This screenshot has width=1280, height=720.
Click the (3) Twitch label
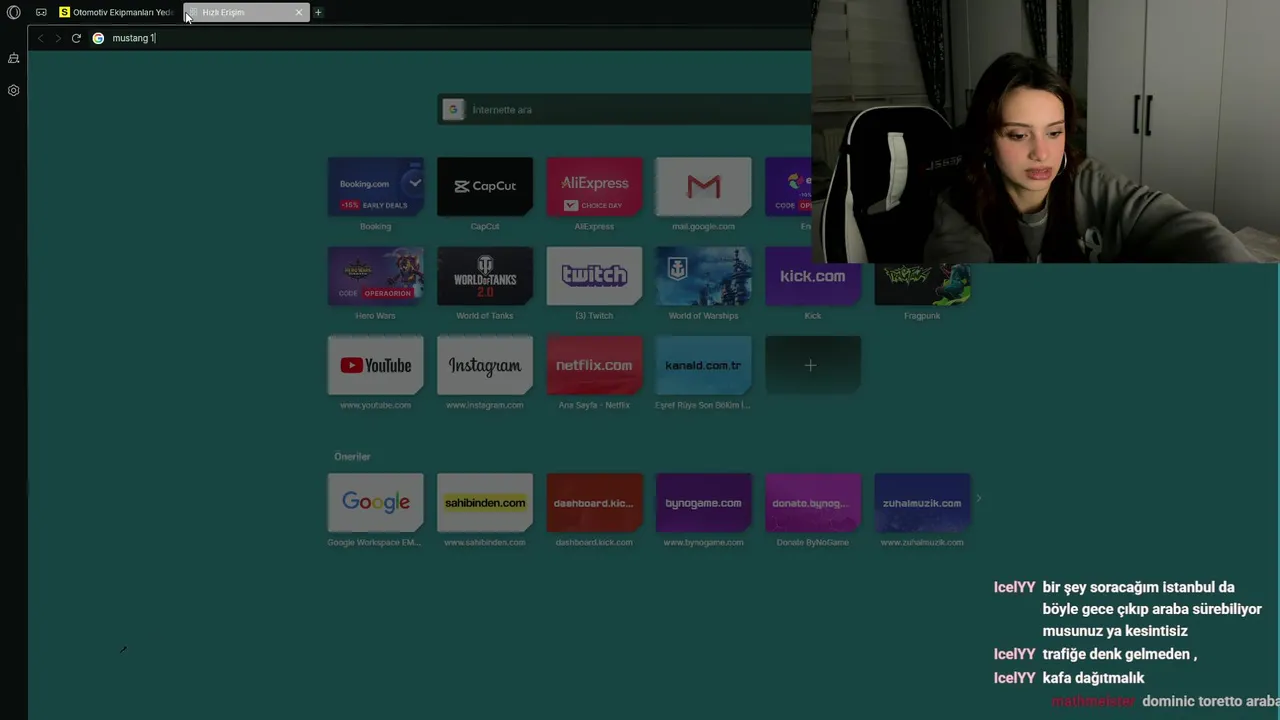coord(594,316)
